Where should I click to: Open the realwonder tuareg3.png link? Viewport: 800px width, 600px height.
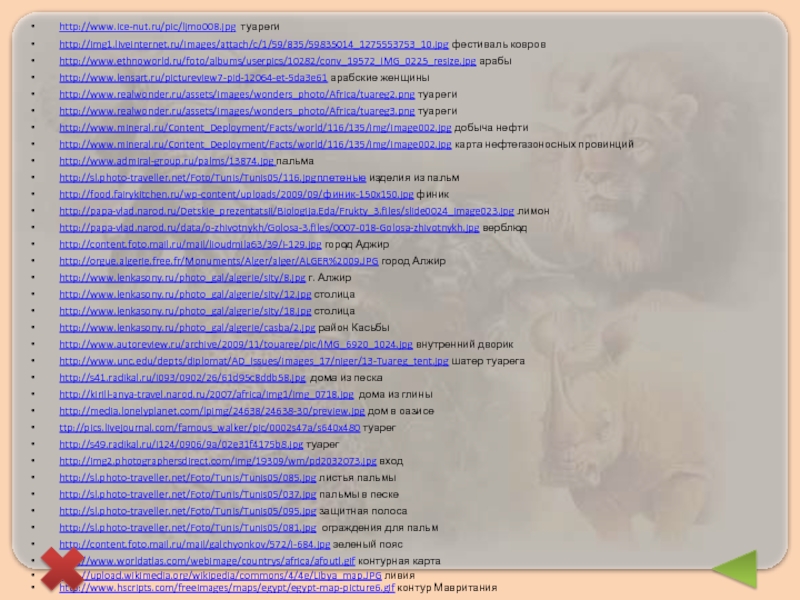[x=237, y=111]
